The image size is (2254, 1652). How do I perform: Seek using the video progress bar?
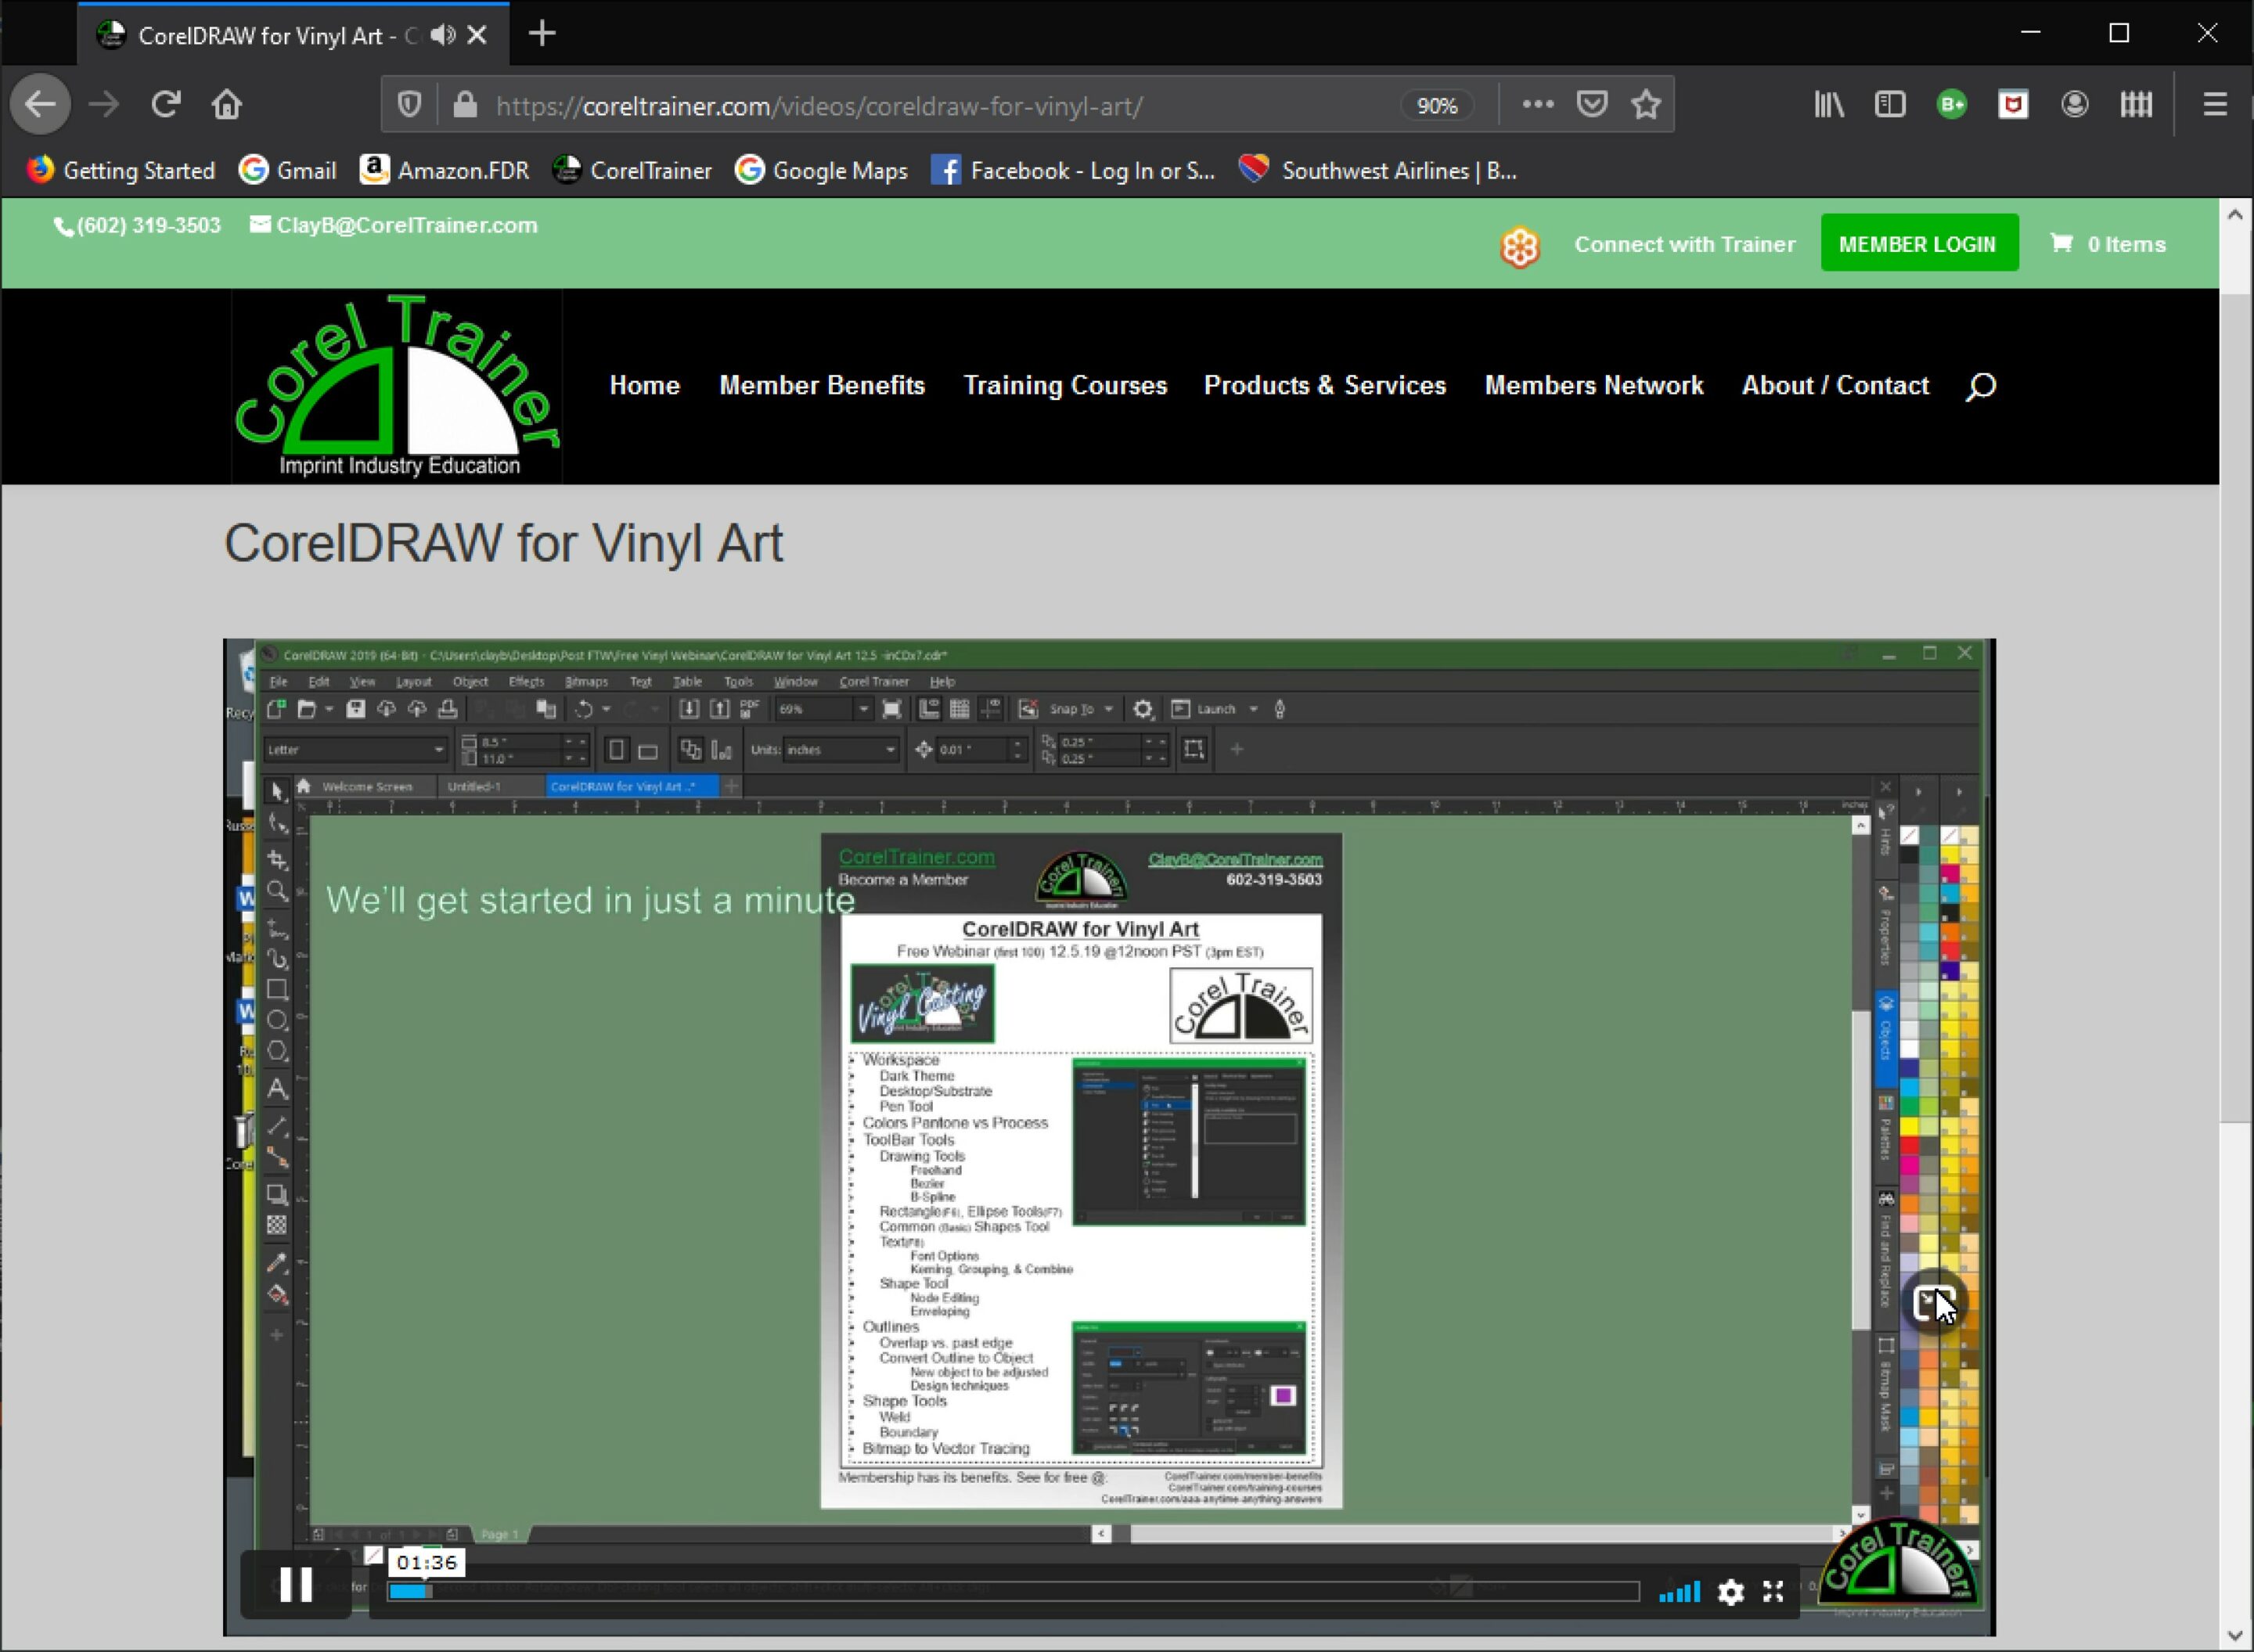pos(1013,1591)
